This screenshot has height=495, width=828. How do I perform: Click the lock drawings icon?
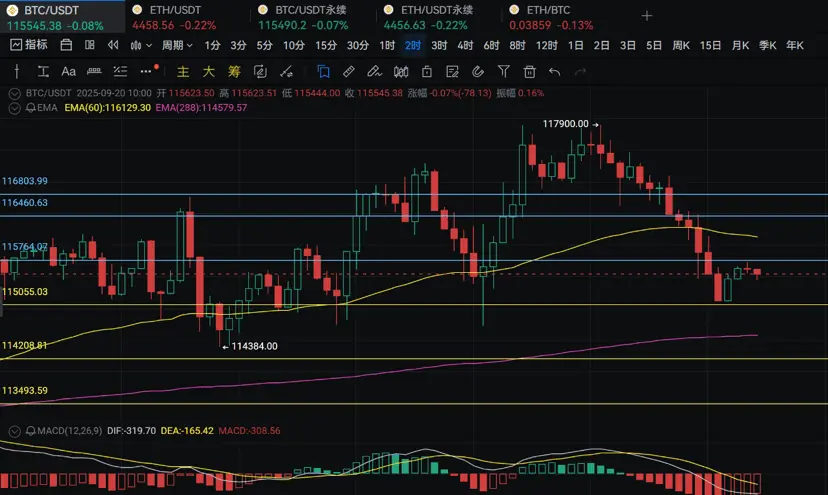pos(427,71)
